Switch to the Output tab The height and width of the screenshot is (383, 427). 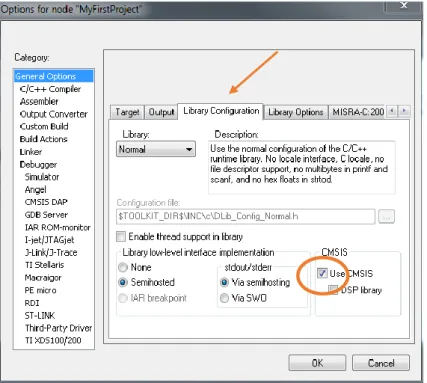tap(161, 112)
